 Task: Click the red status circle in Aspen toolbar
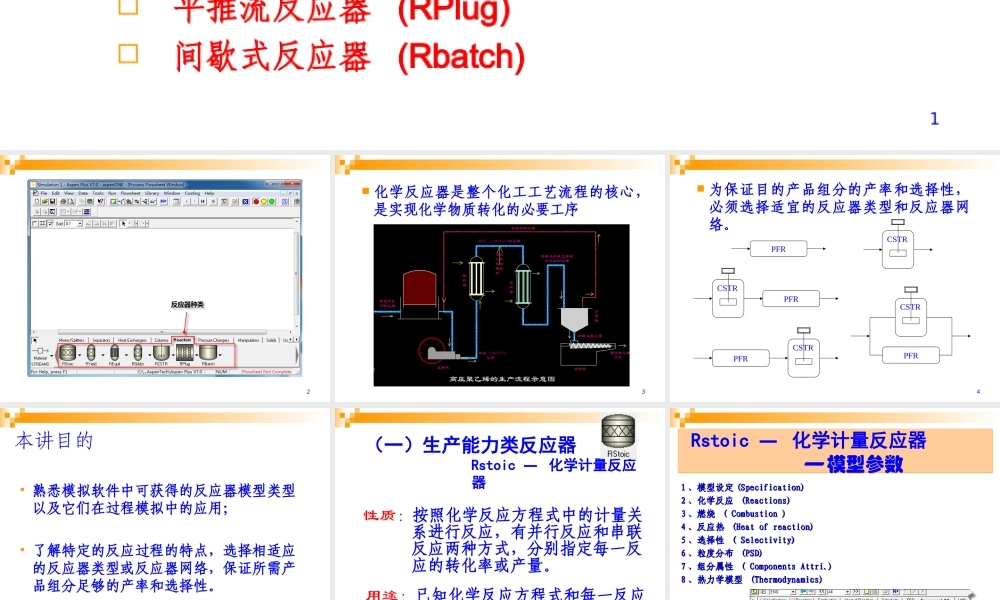pos(256,201)
